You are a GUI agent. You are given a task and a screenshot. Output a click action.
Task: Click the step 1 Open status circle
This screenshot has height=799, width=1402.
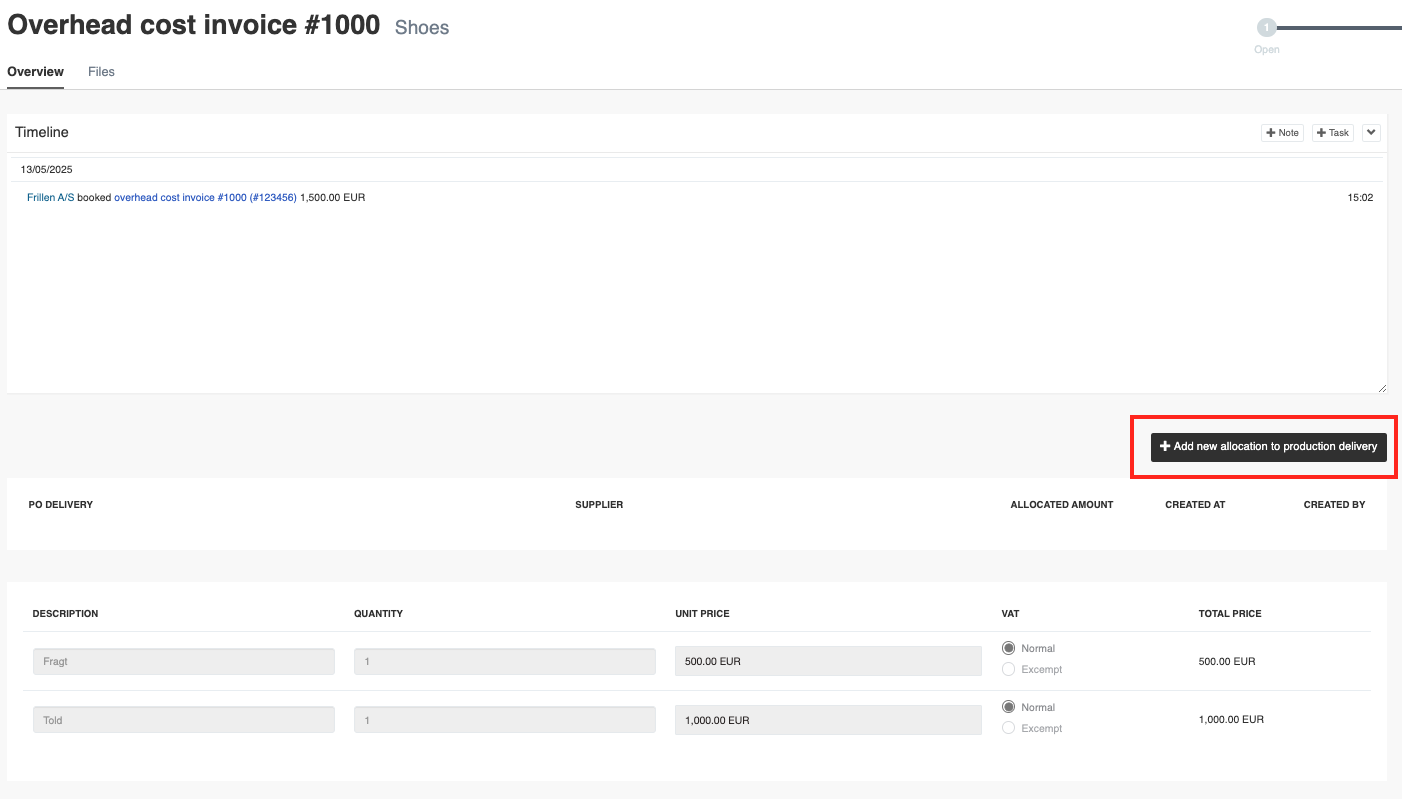click(x=1266, y=28)
